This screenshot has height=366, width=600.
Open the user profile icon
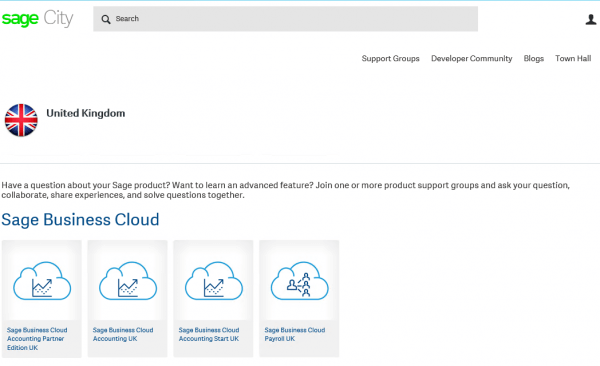(x=591, y=20)
